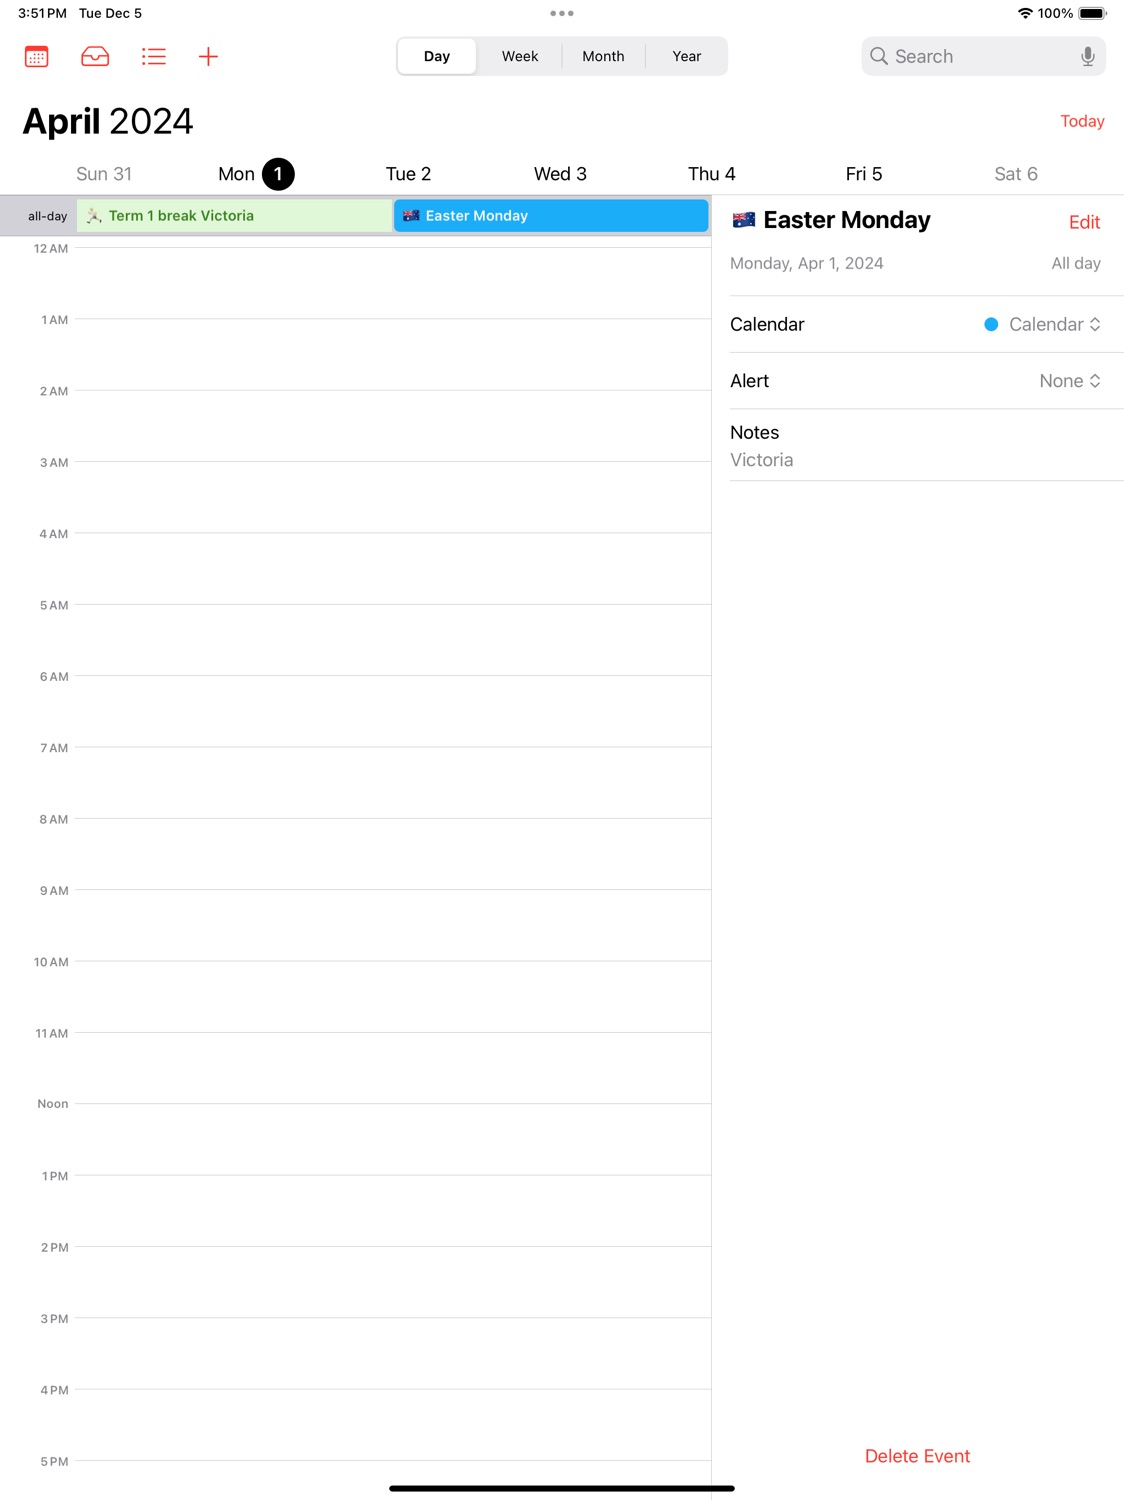Tap the Wi-Fi status icon
1124x1500 pixels.
(x=1025, y=13)
